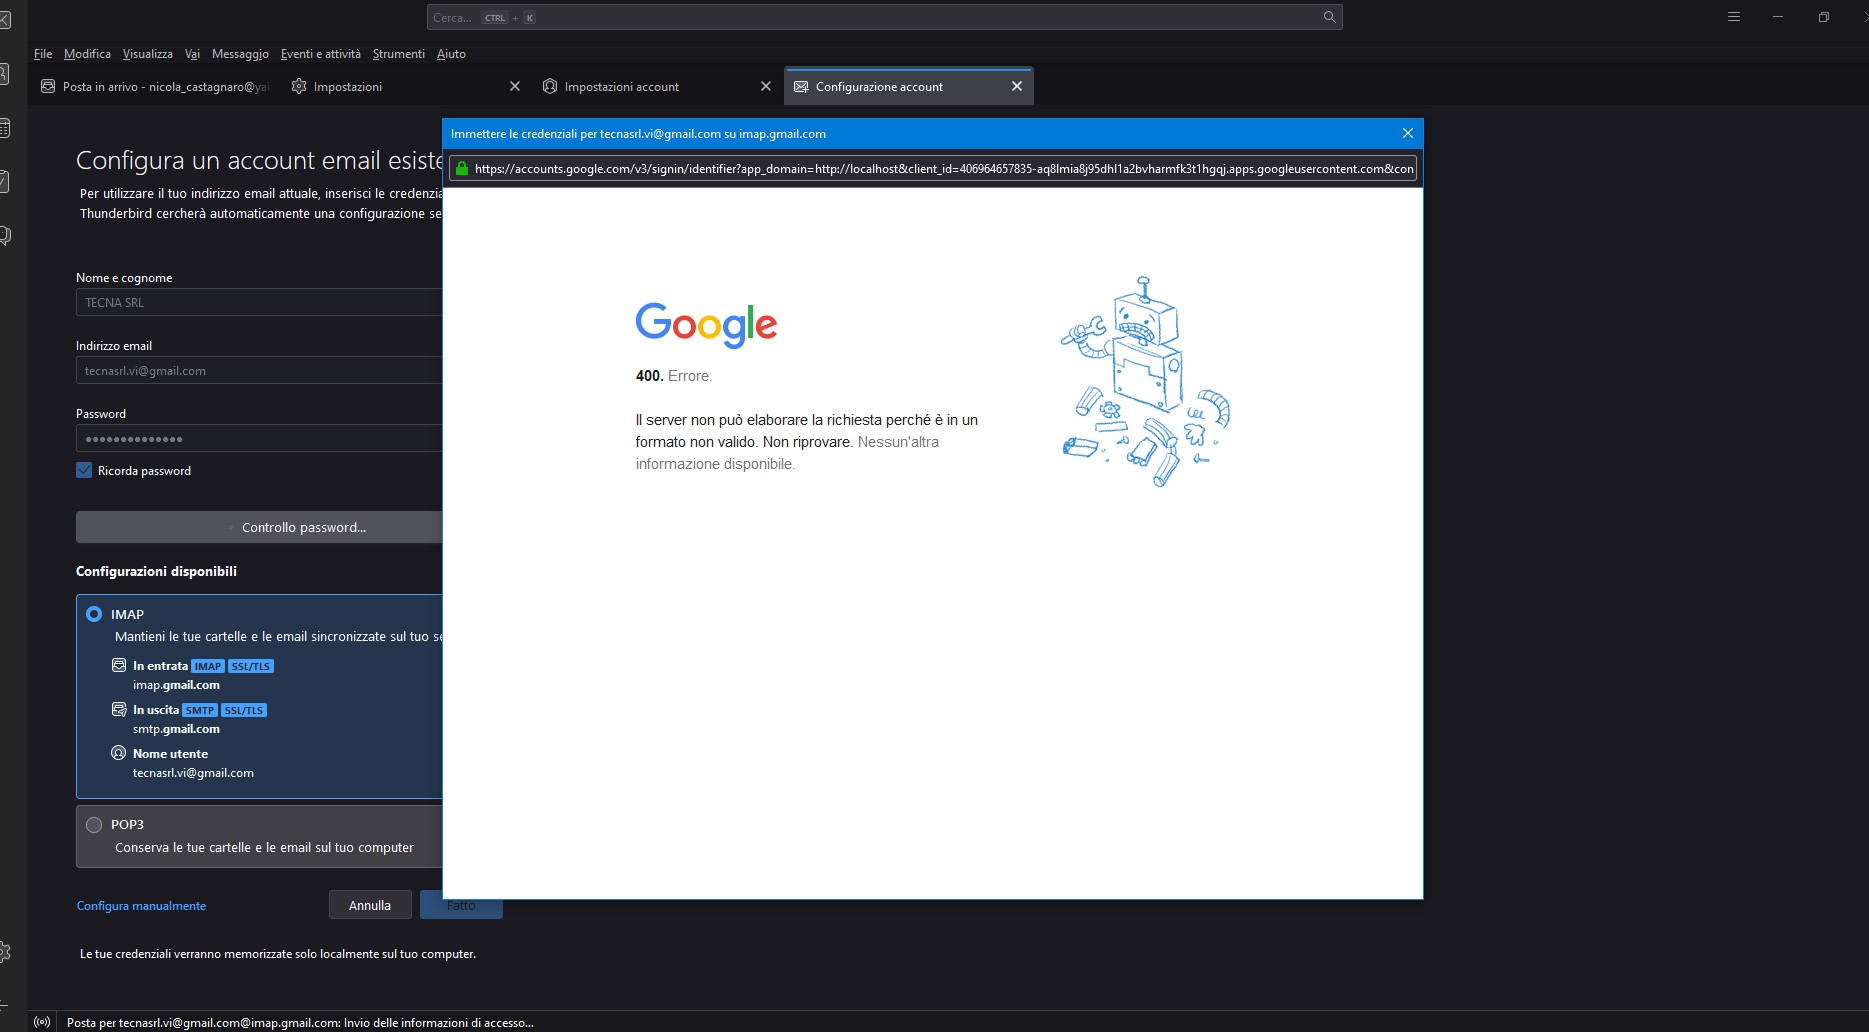
Task: Open the Eventi e attività menu
Action: (x=321, y=54)
